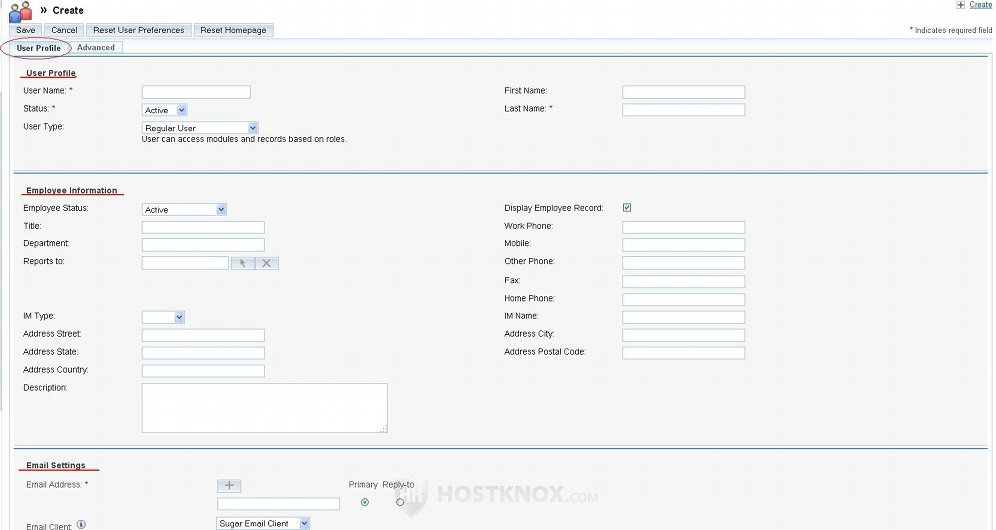
Task: Select the Reply-to email radio button
Action: pyautogui.click(x=400, y=502)
